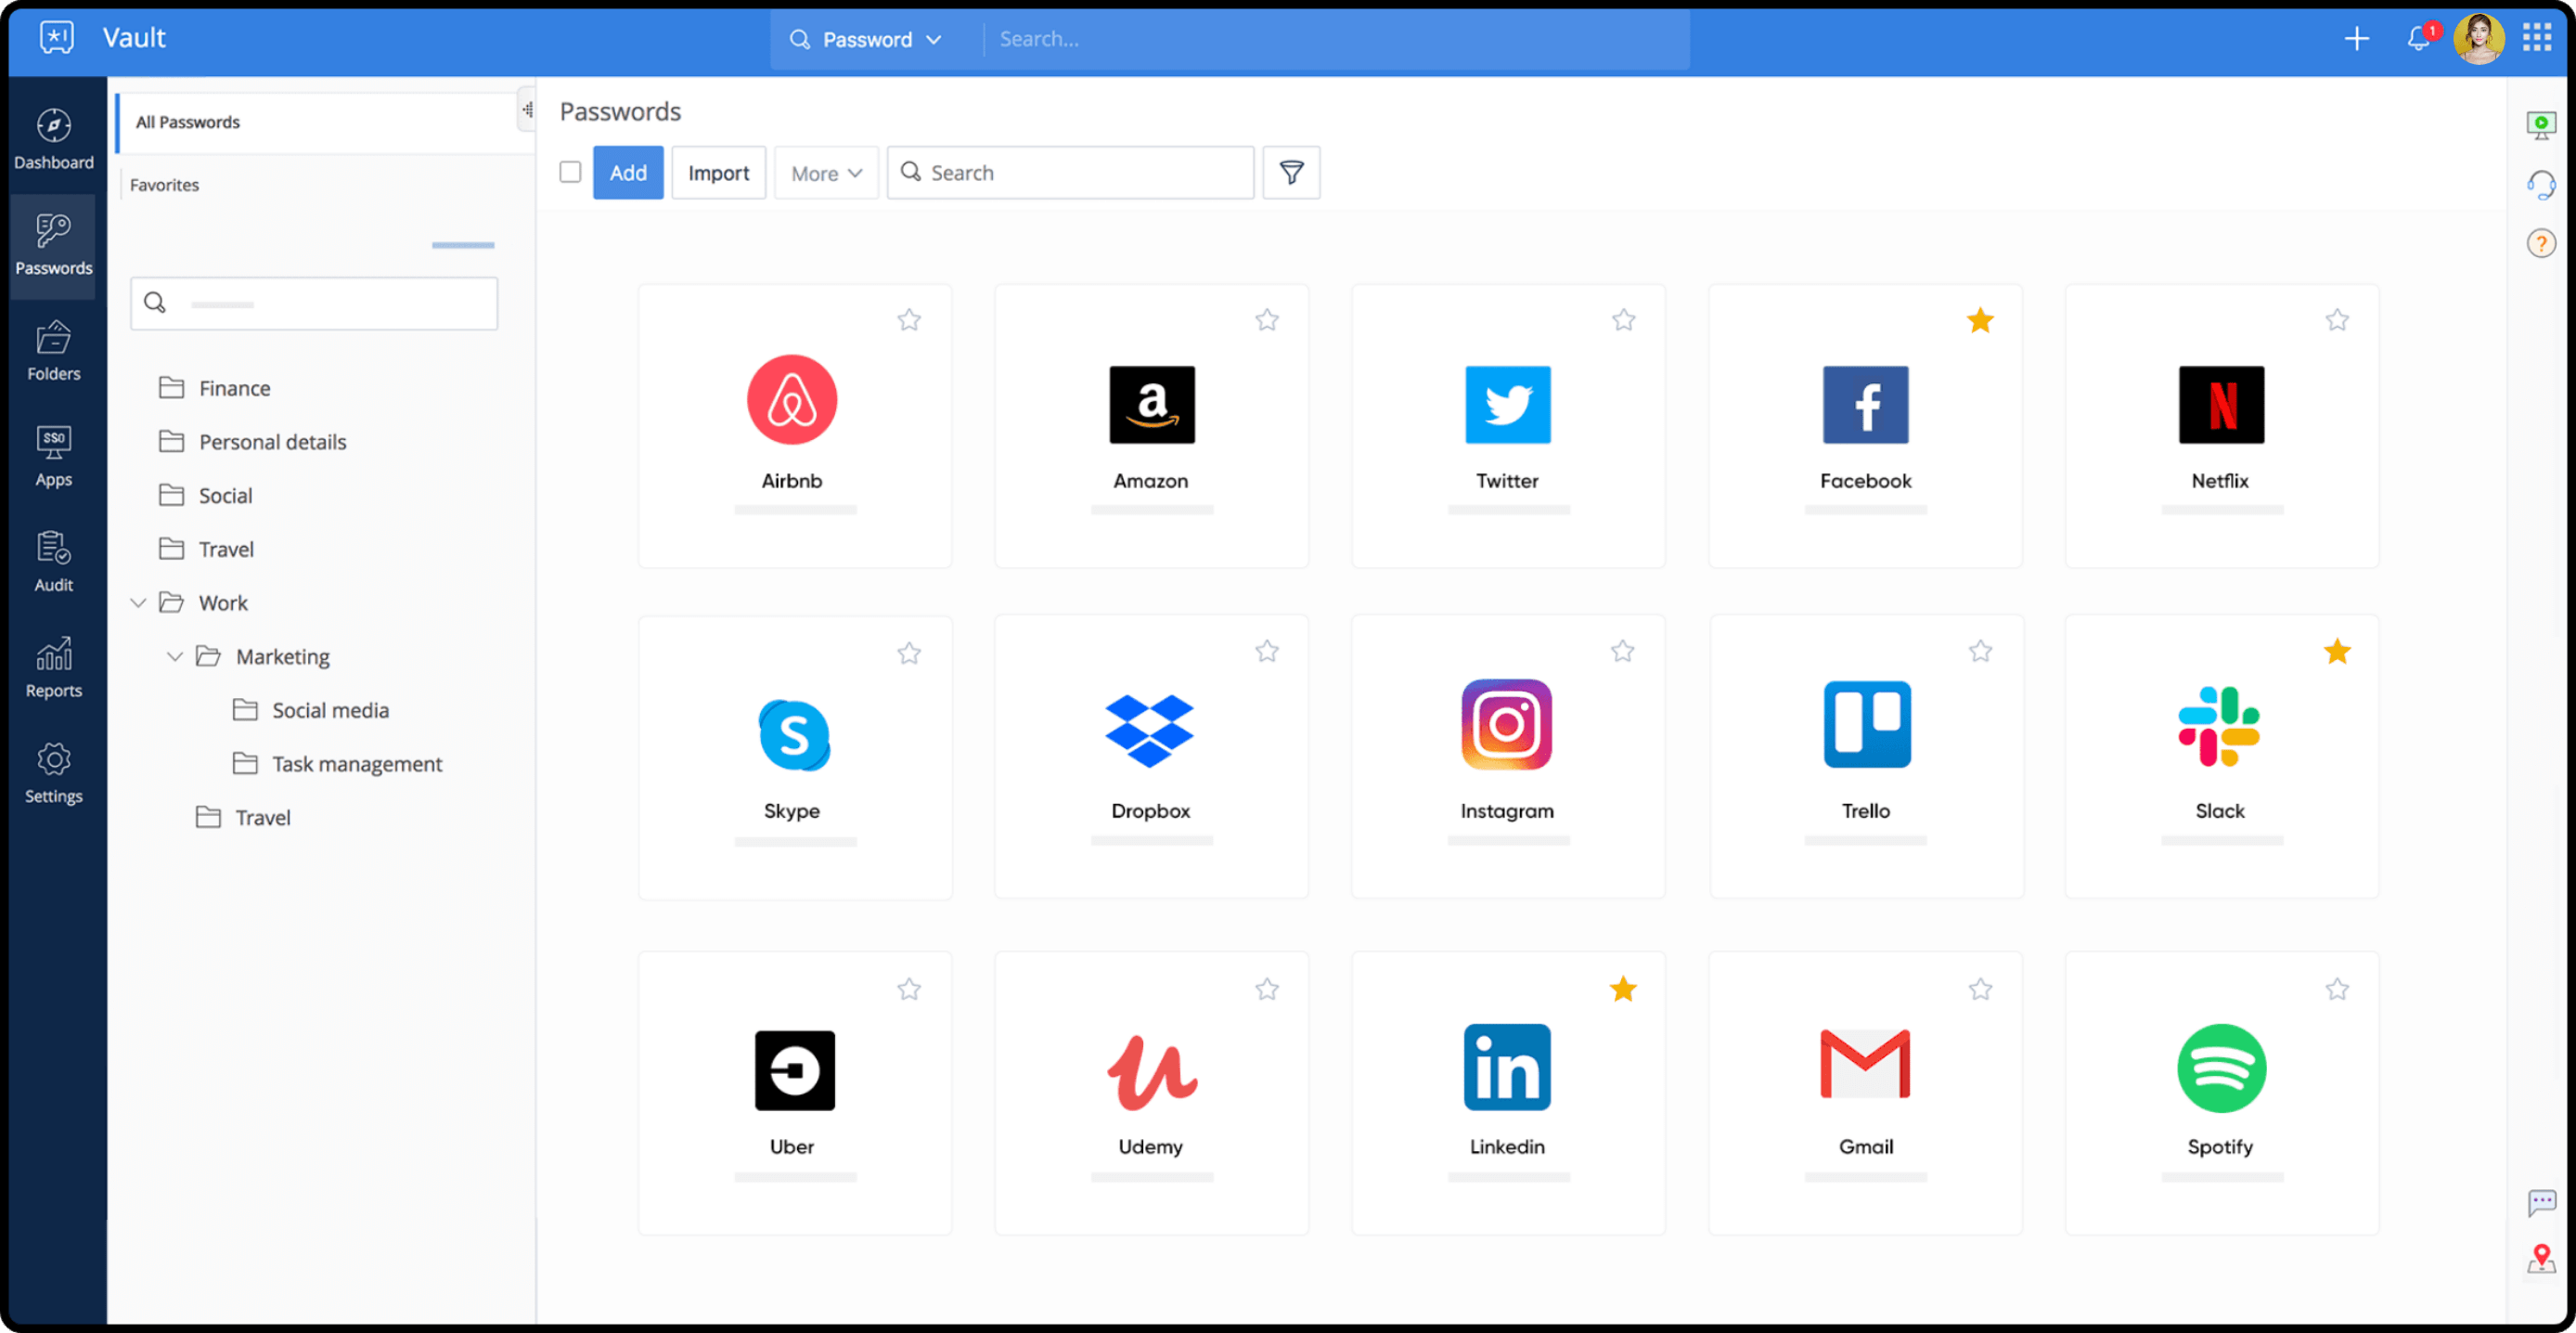
Task: Click inside the Passwords search field
Action: [1070, 172]
